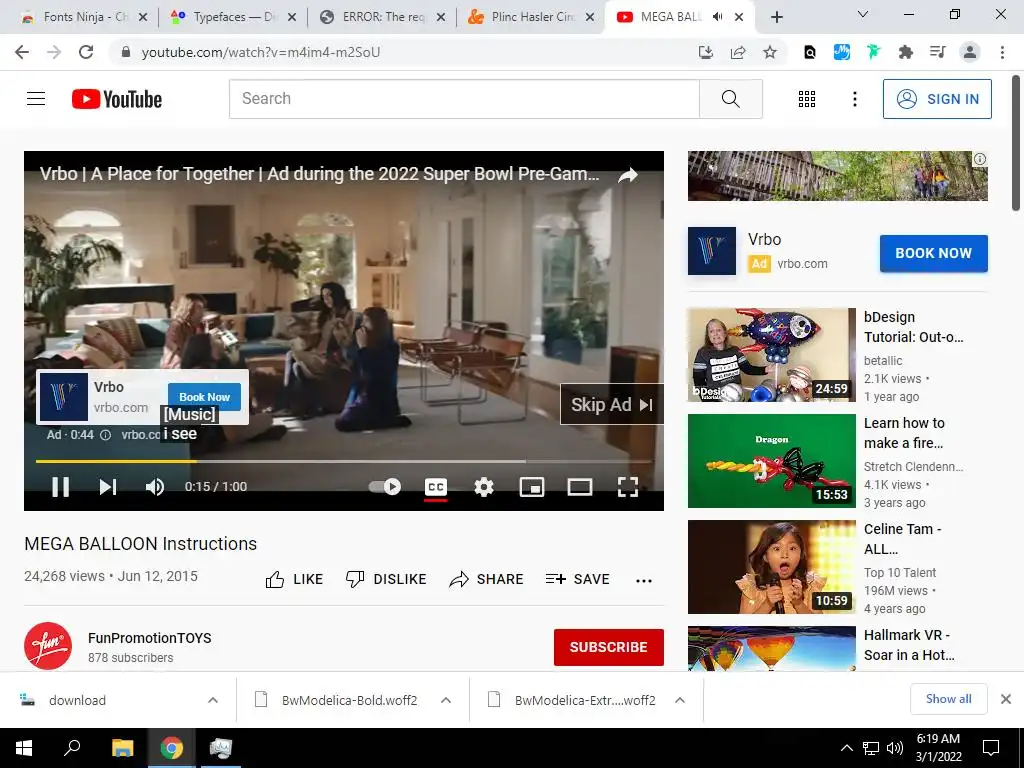Dislike the MEGA BALLOON video

386,579
